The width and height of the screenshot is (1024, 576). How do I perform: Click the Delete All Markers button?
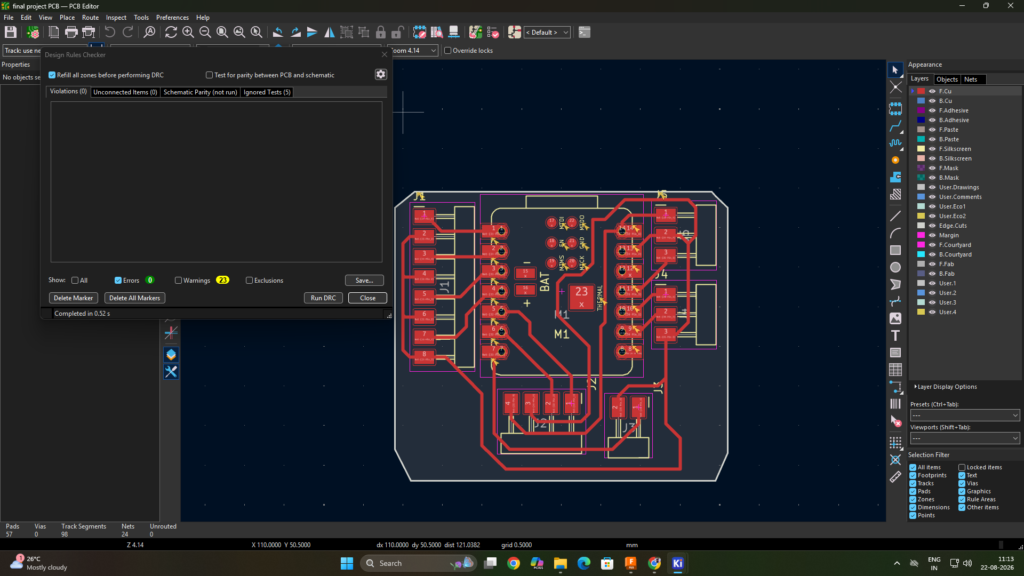click(135, 298)
